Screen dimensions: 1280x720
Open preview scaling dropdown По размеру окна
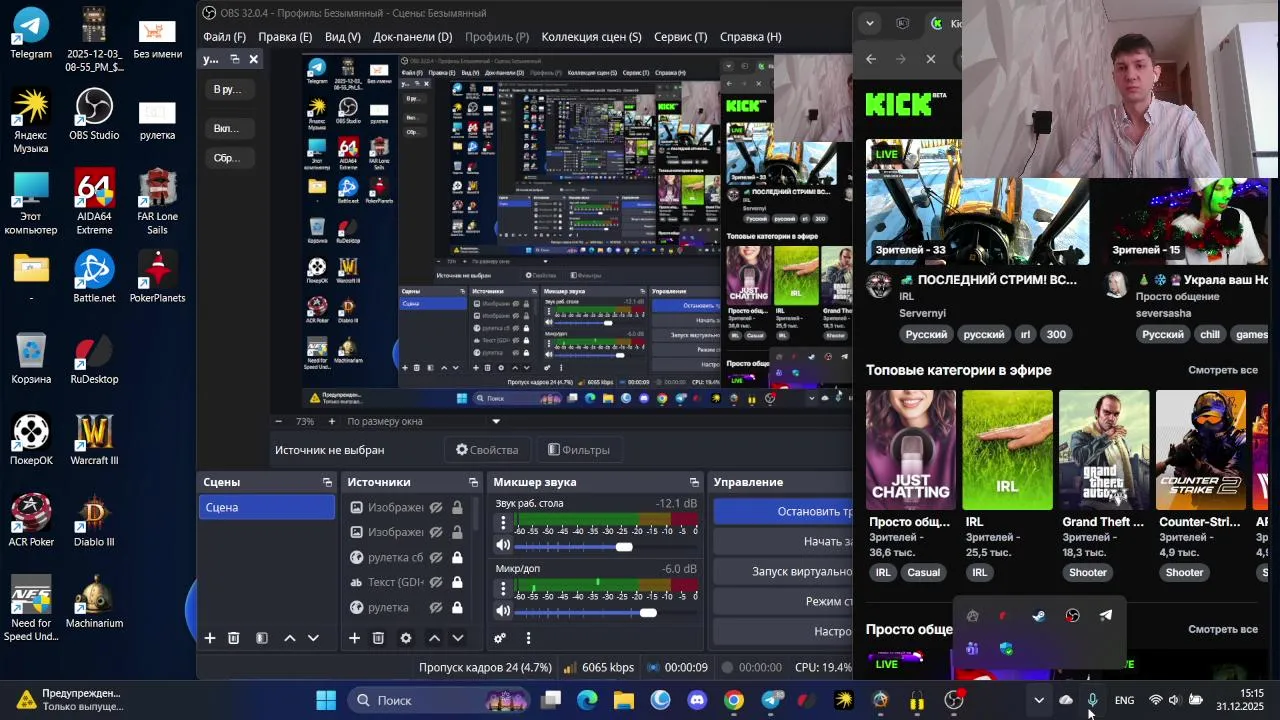coord(423,421)
